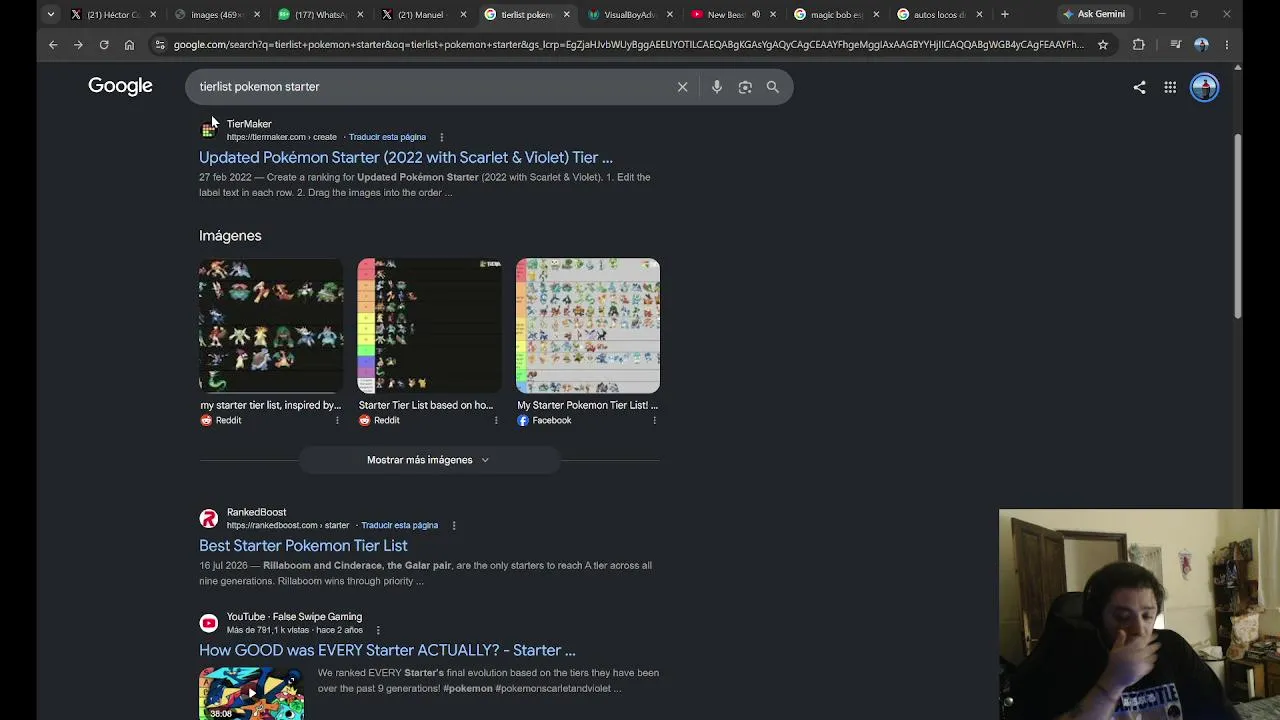Search by image with Google Lens
This screenshot has height=720, width=1280.
[x=745, y=87]
